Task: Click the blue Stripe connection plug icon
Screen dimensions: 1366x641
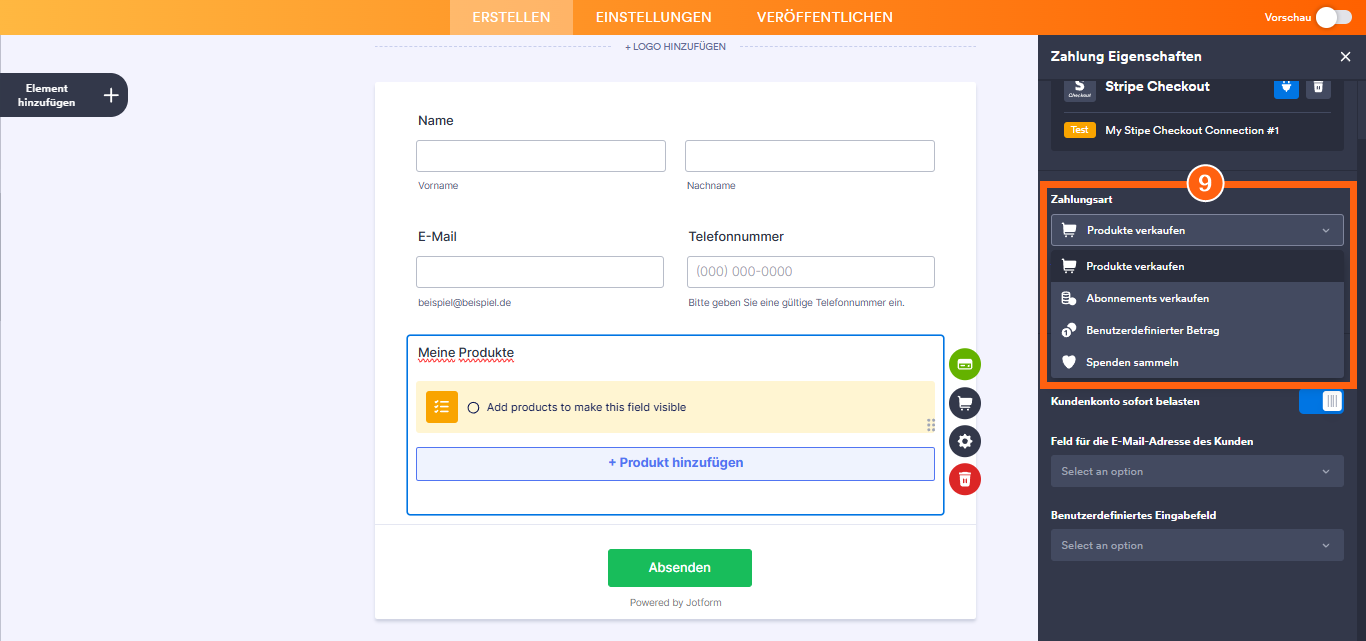Action: click(1286, 87)
